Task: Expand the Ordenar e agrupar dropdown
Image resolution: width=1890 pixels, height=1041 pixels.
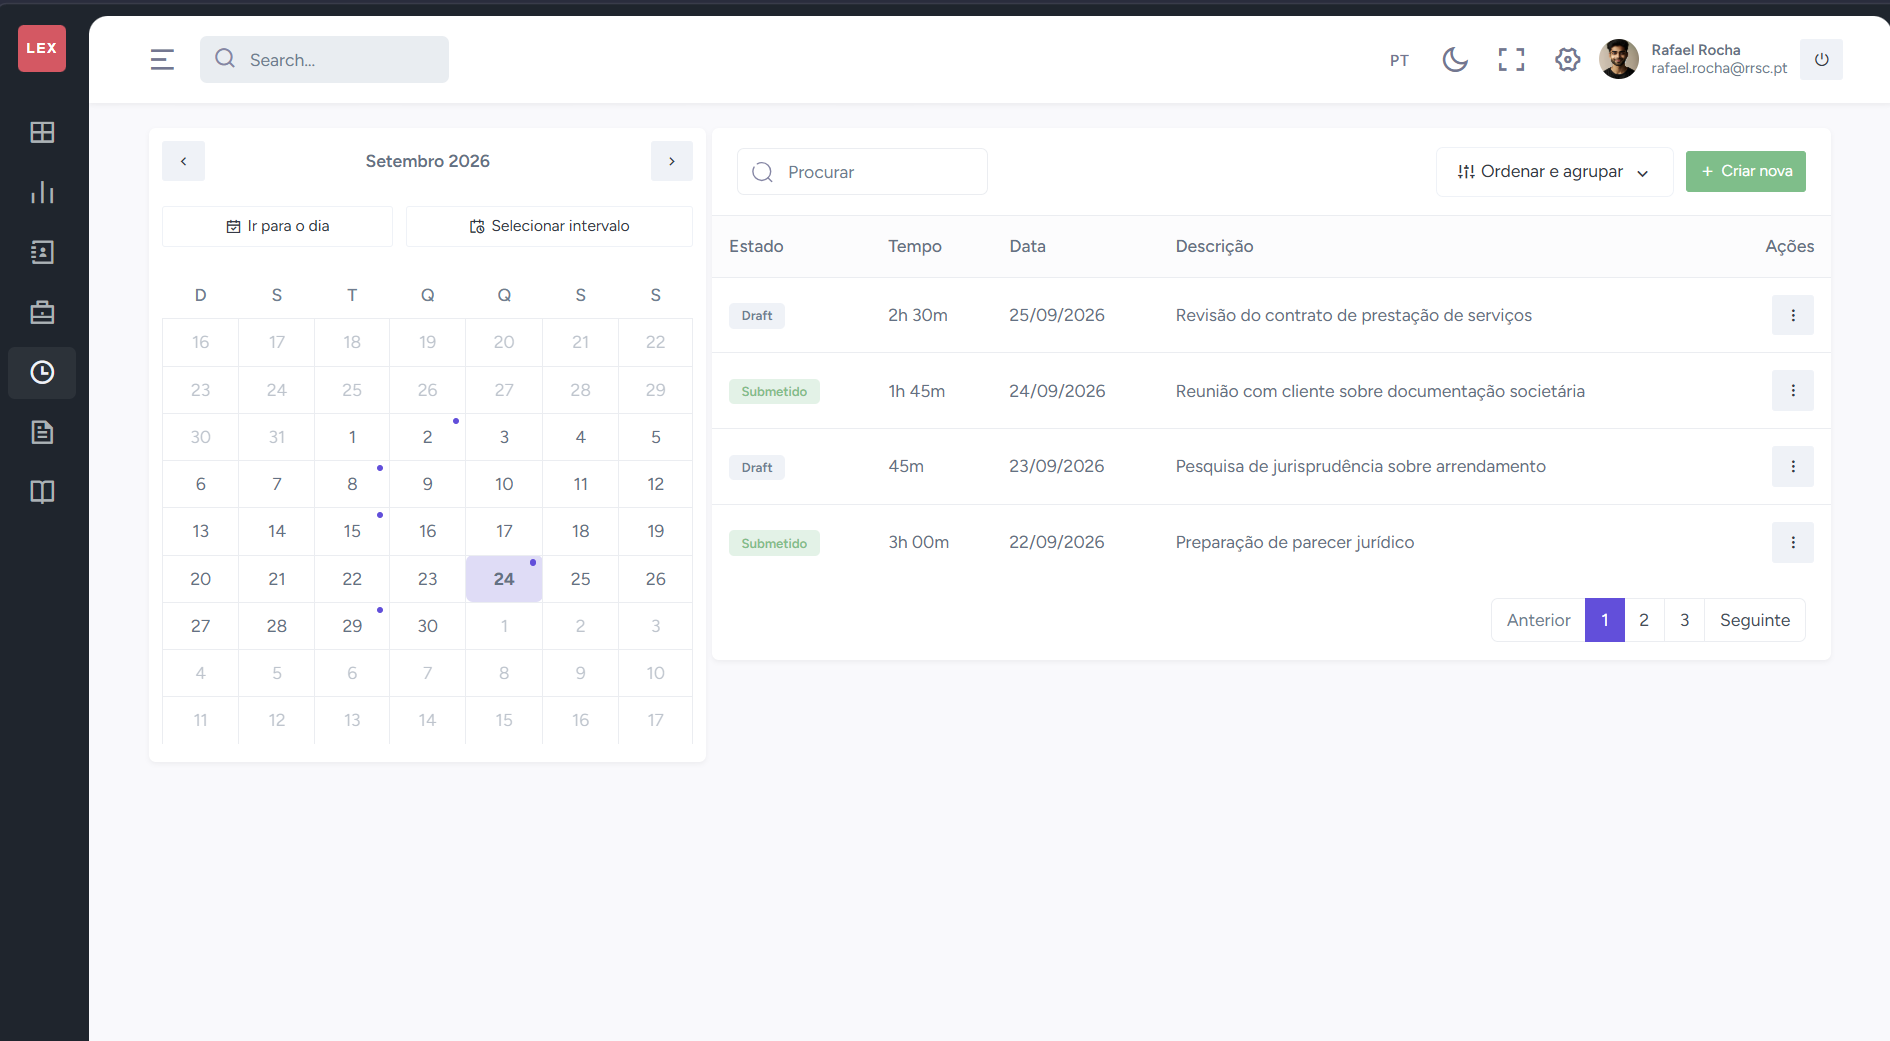Action: tap(1554, 172)
